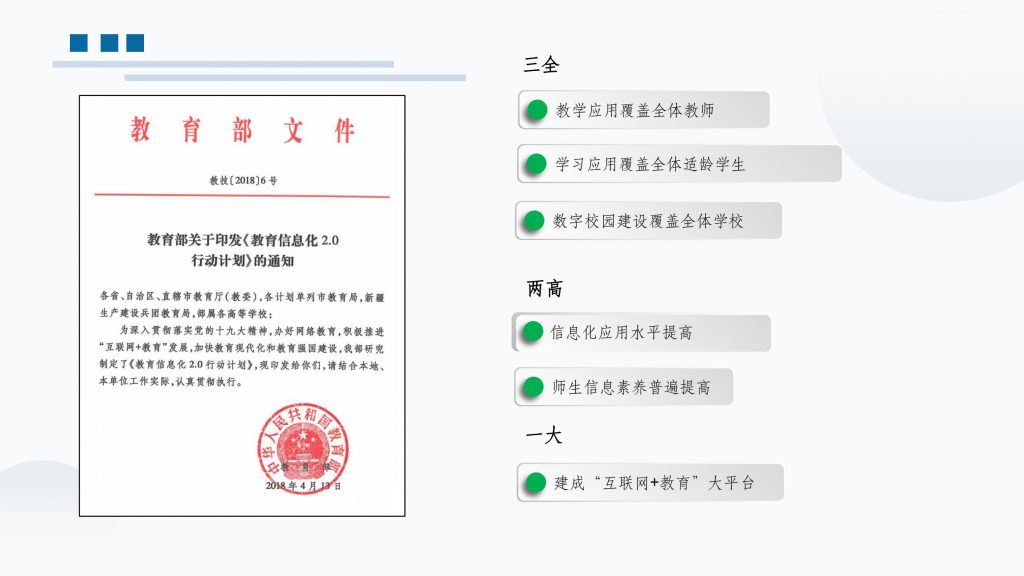Click the red horizontal line below document number
Screen dimensions: 1024x576
pos(243,196)
